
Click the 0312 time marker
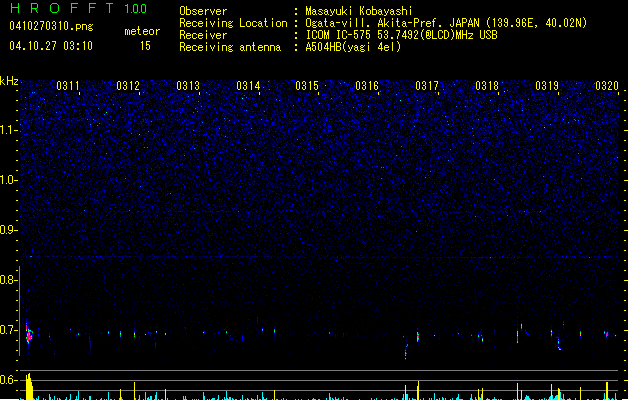[128, 86]
